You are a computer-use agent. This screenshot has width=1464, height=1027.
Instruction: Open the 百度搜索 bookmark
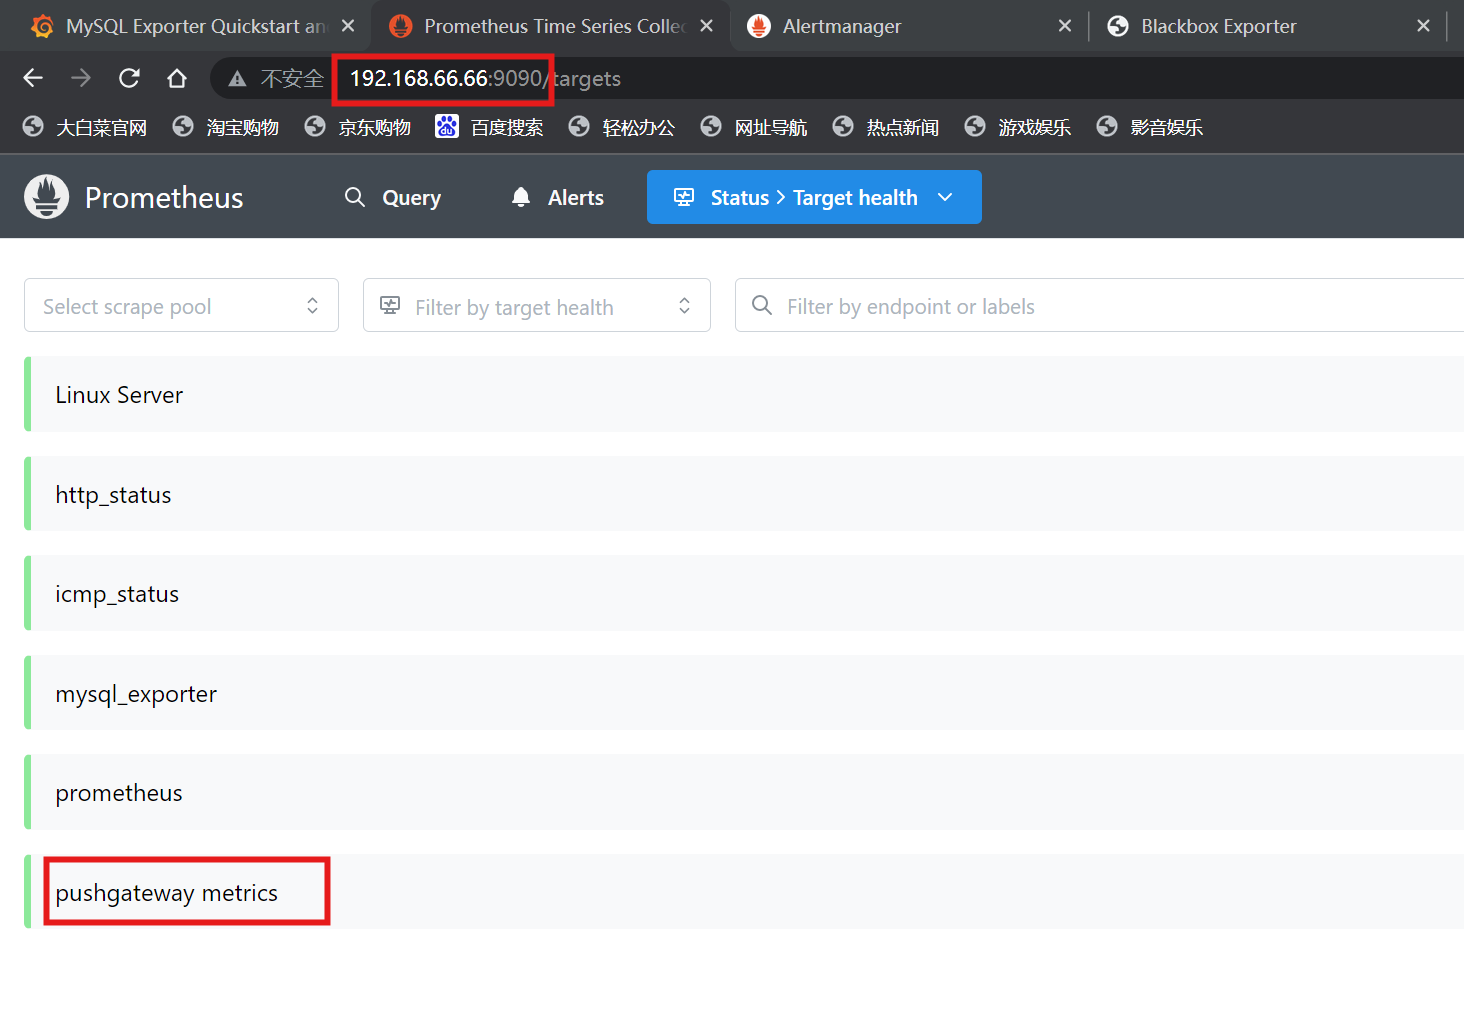pos(490,127)
